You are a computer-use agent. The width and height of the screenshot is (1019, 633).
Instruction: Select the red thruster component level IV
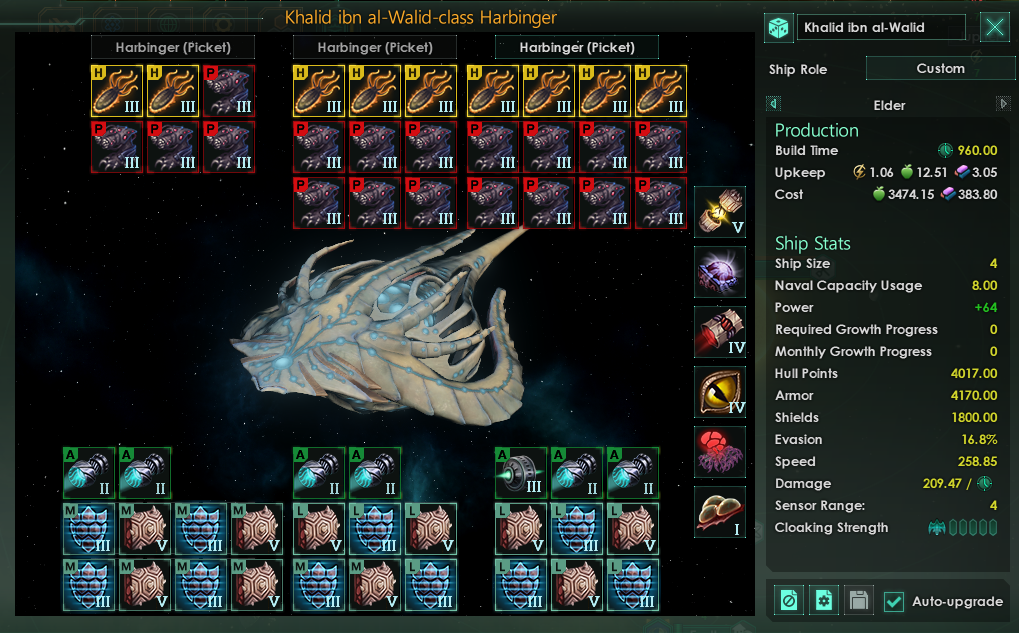coord(720,332)
